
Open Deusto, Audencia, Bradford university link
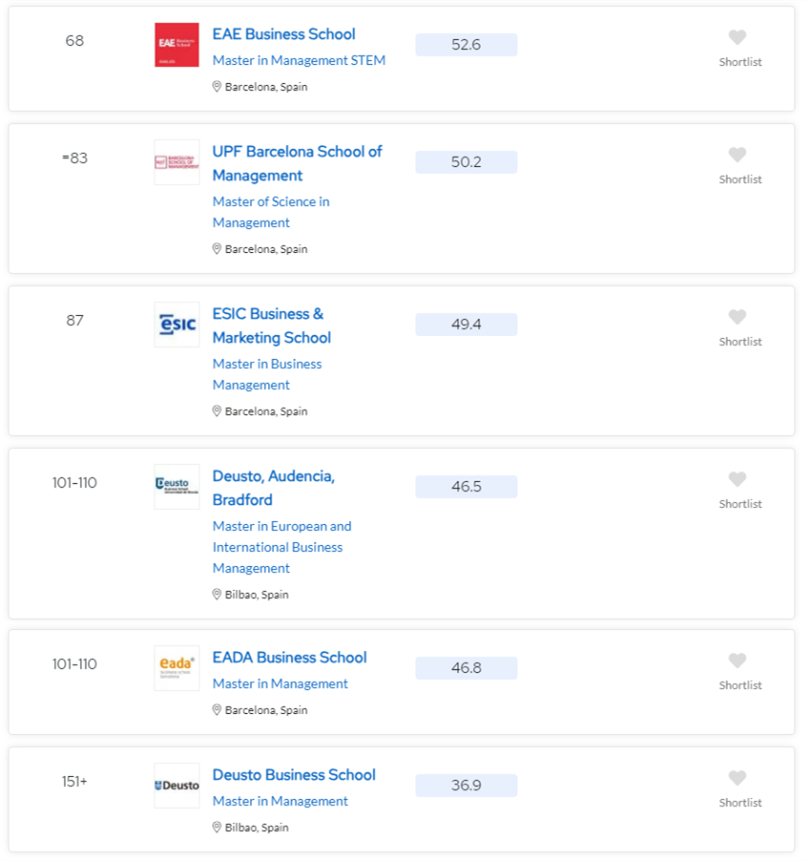[273, 488]
